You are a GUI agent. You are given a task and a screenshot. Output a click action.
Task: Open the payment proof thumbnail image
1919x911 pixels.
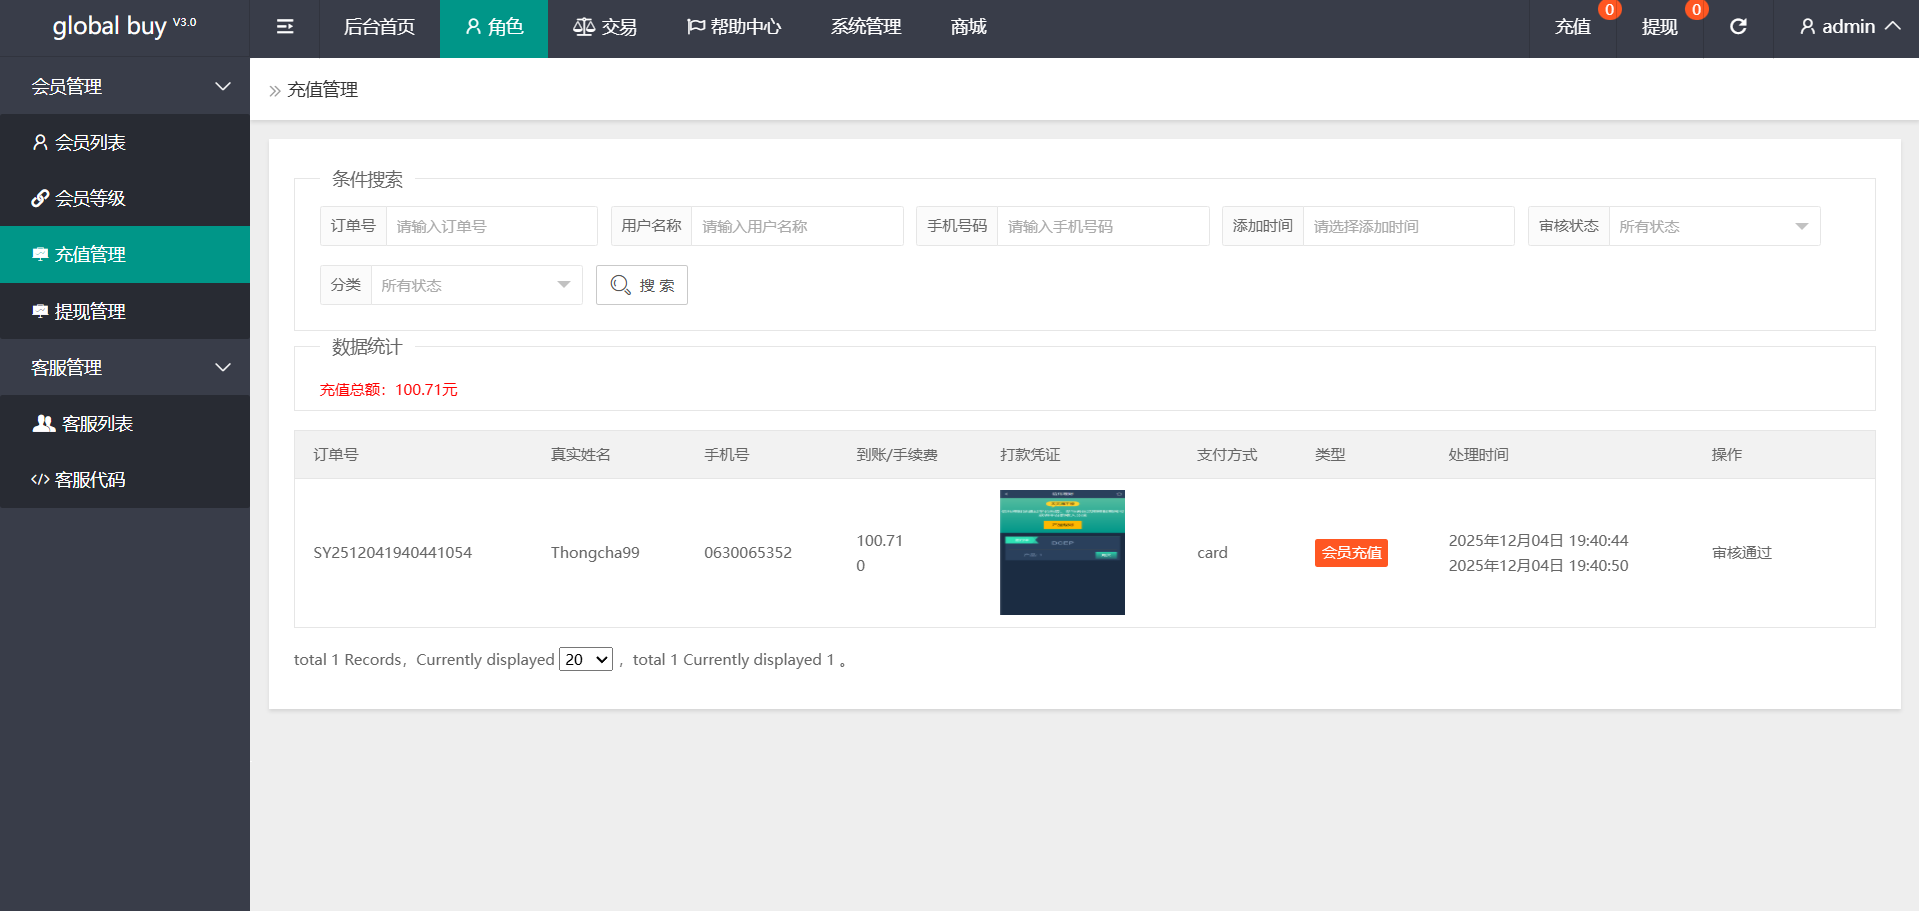[x=1062, y=552]
